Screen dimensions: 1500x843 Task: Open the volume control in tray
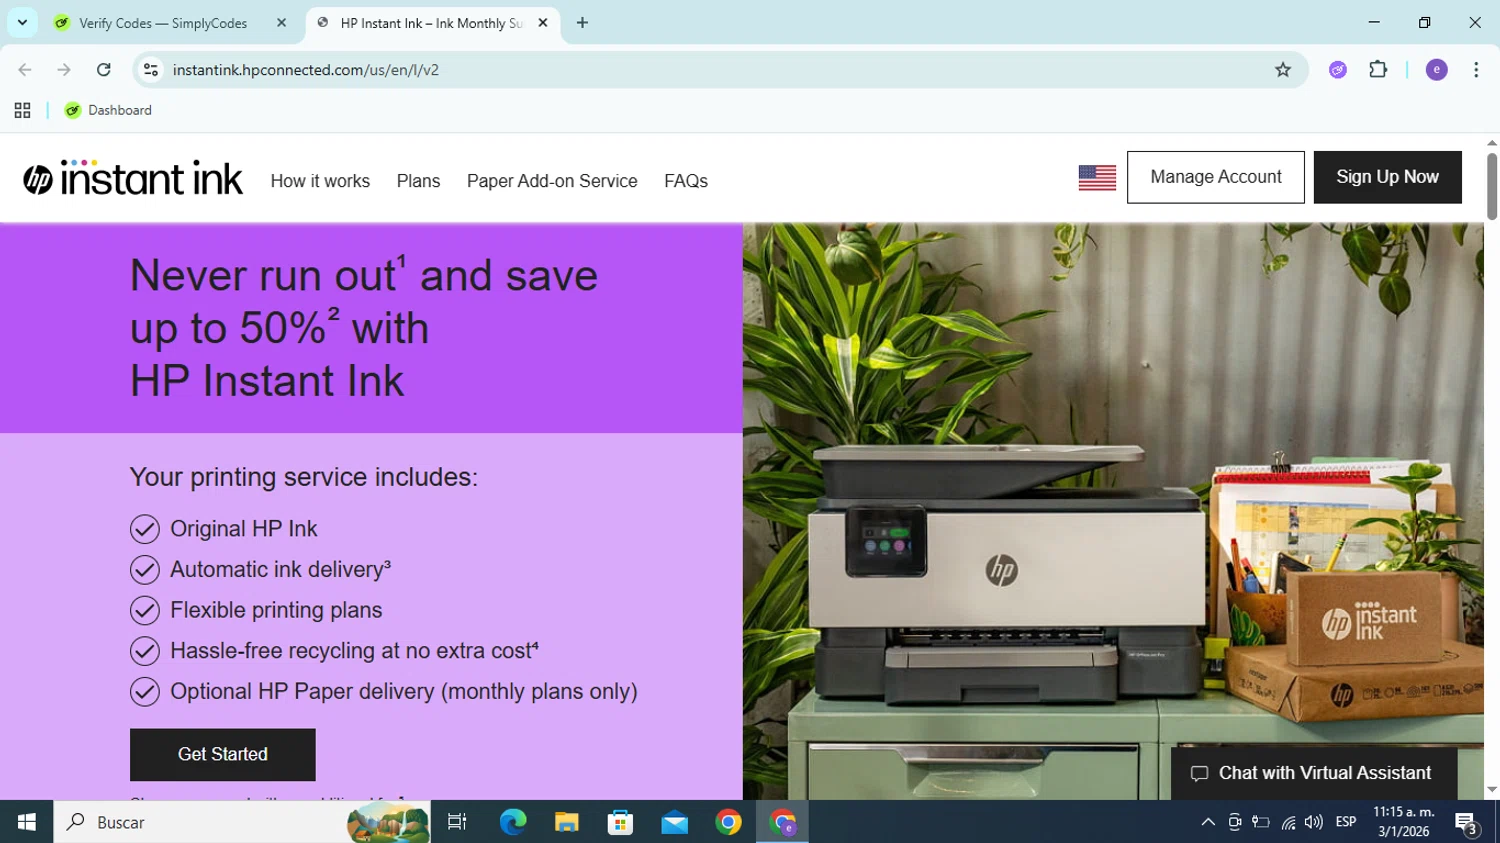1314,822
